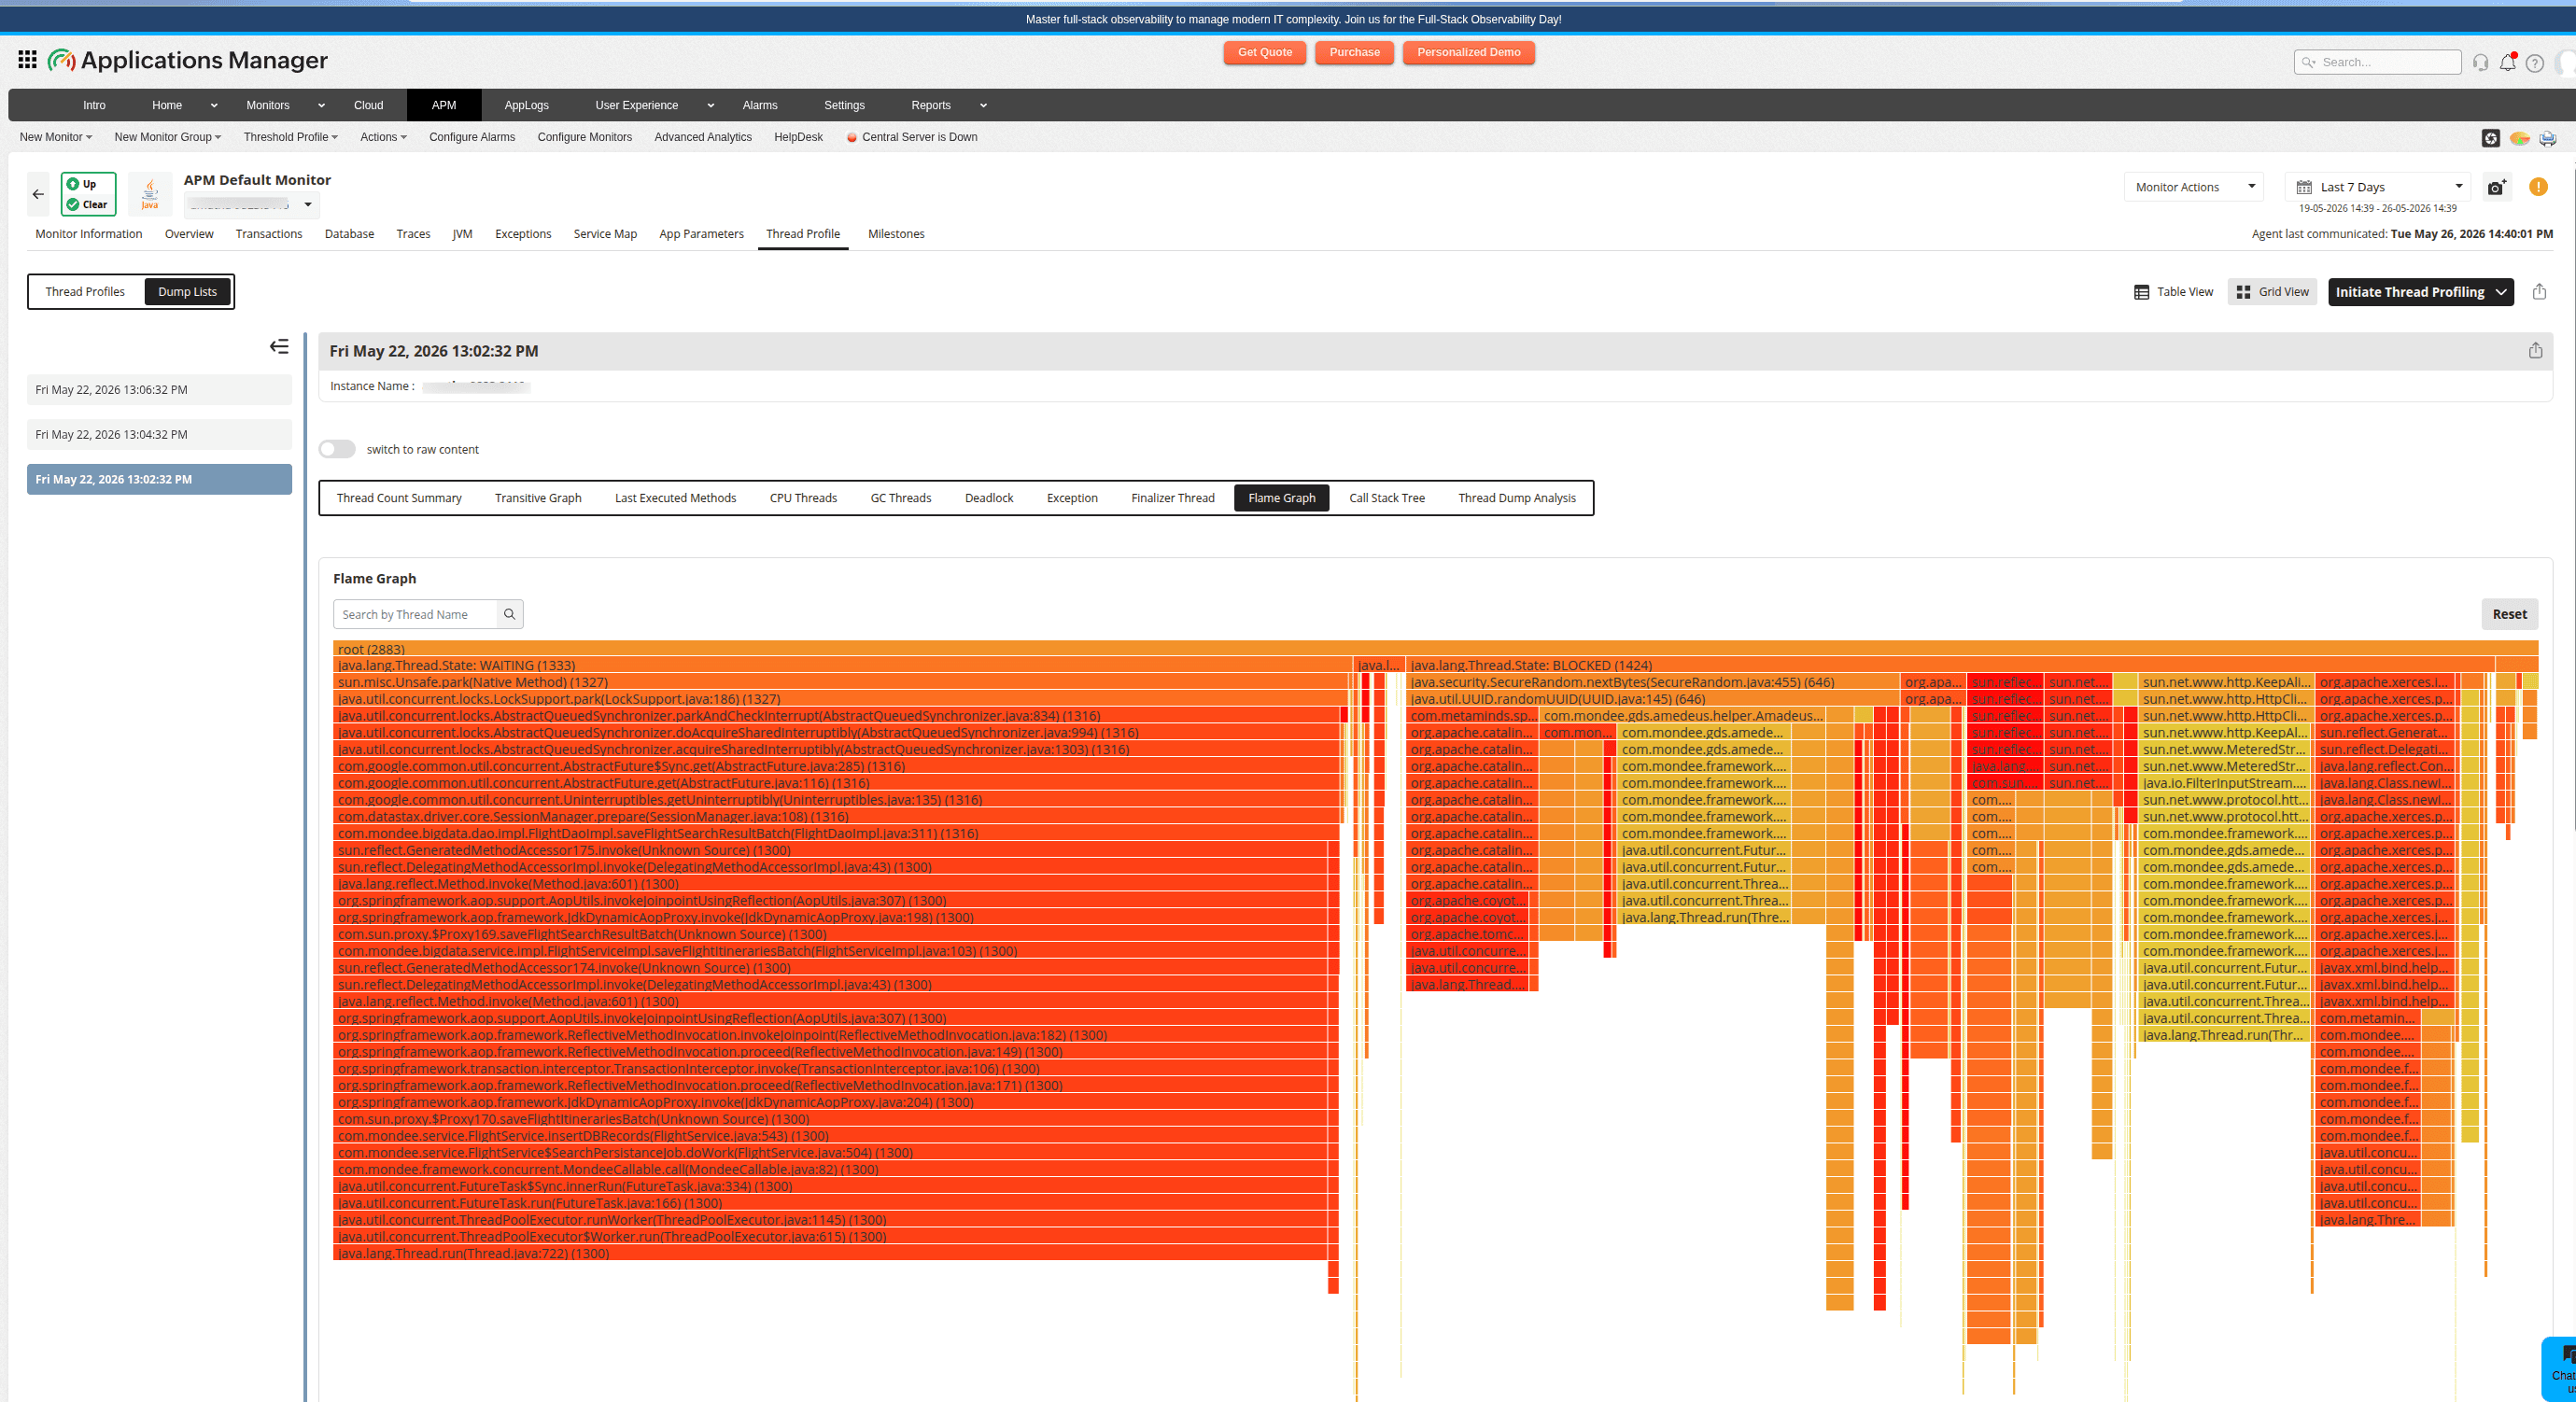Open the Monitor Actions dropdown
The image size is (2576, 1402).
click(x=2194, y=187)
